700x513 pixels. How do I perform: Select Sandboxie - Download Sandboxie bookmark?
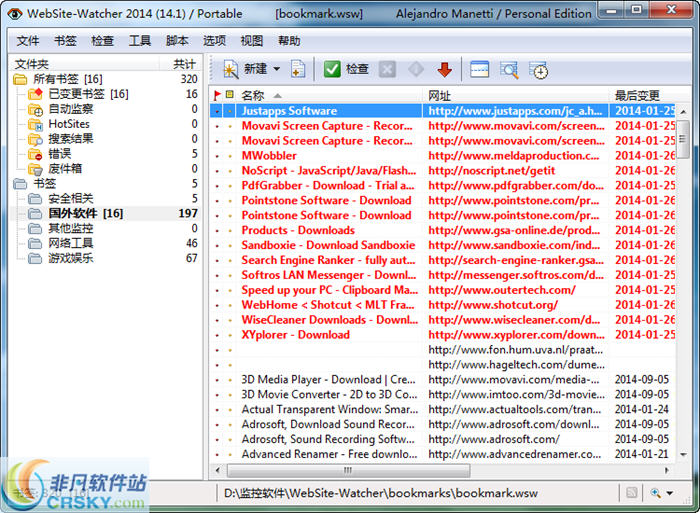(x=329, y=245)
